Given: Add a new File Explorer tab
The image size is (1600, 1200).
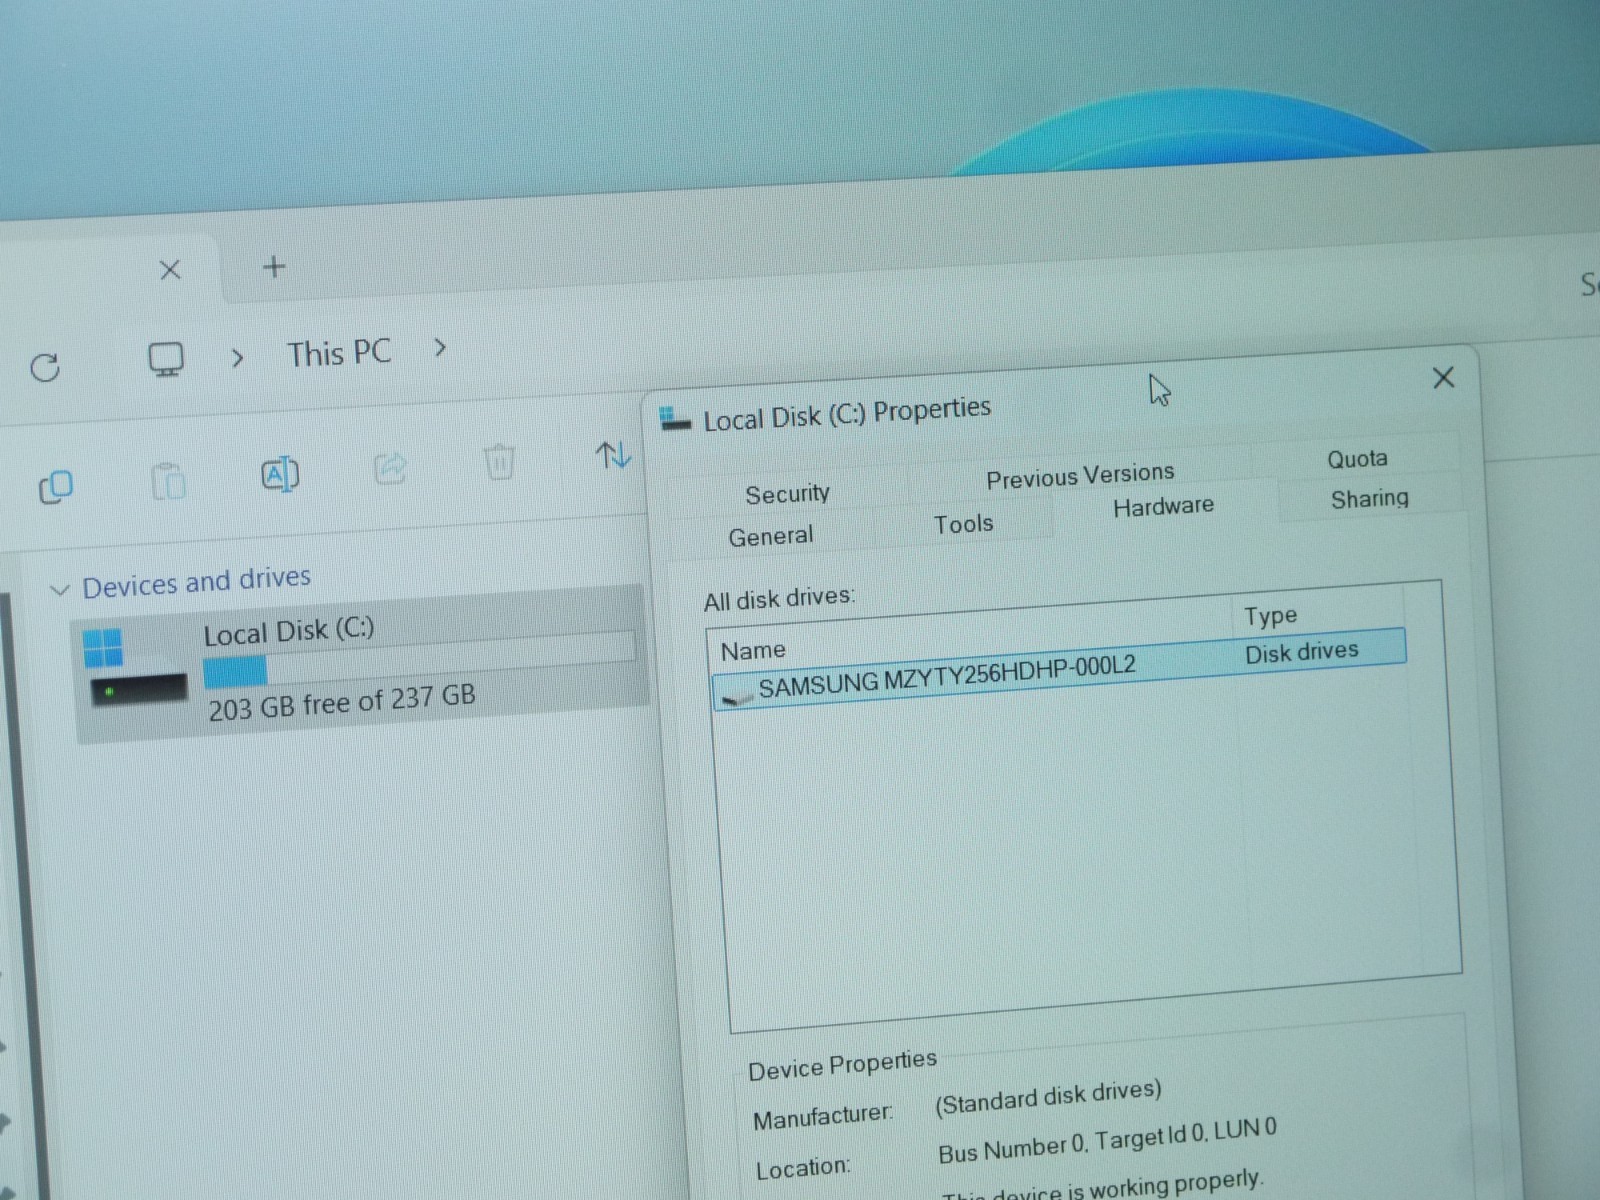Looking at the screenshot, I should coord(274,266).
